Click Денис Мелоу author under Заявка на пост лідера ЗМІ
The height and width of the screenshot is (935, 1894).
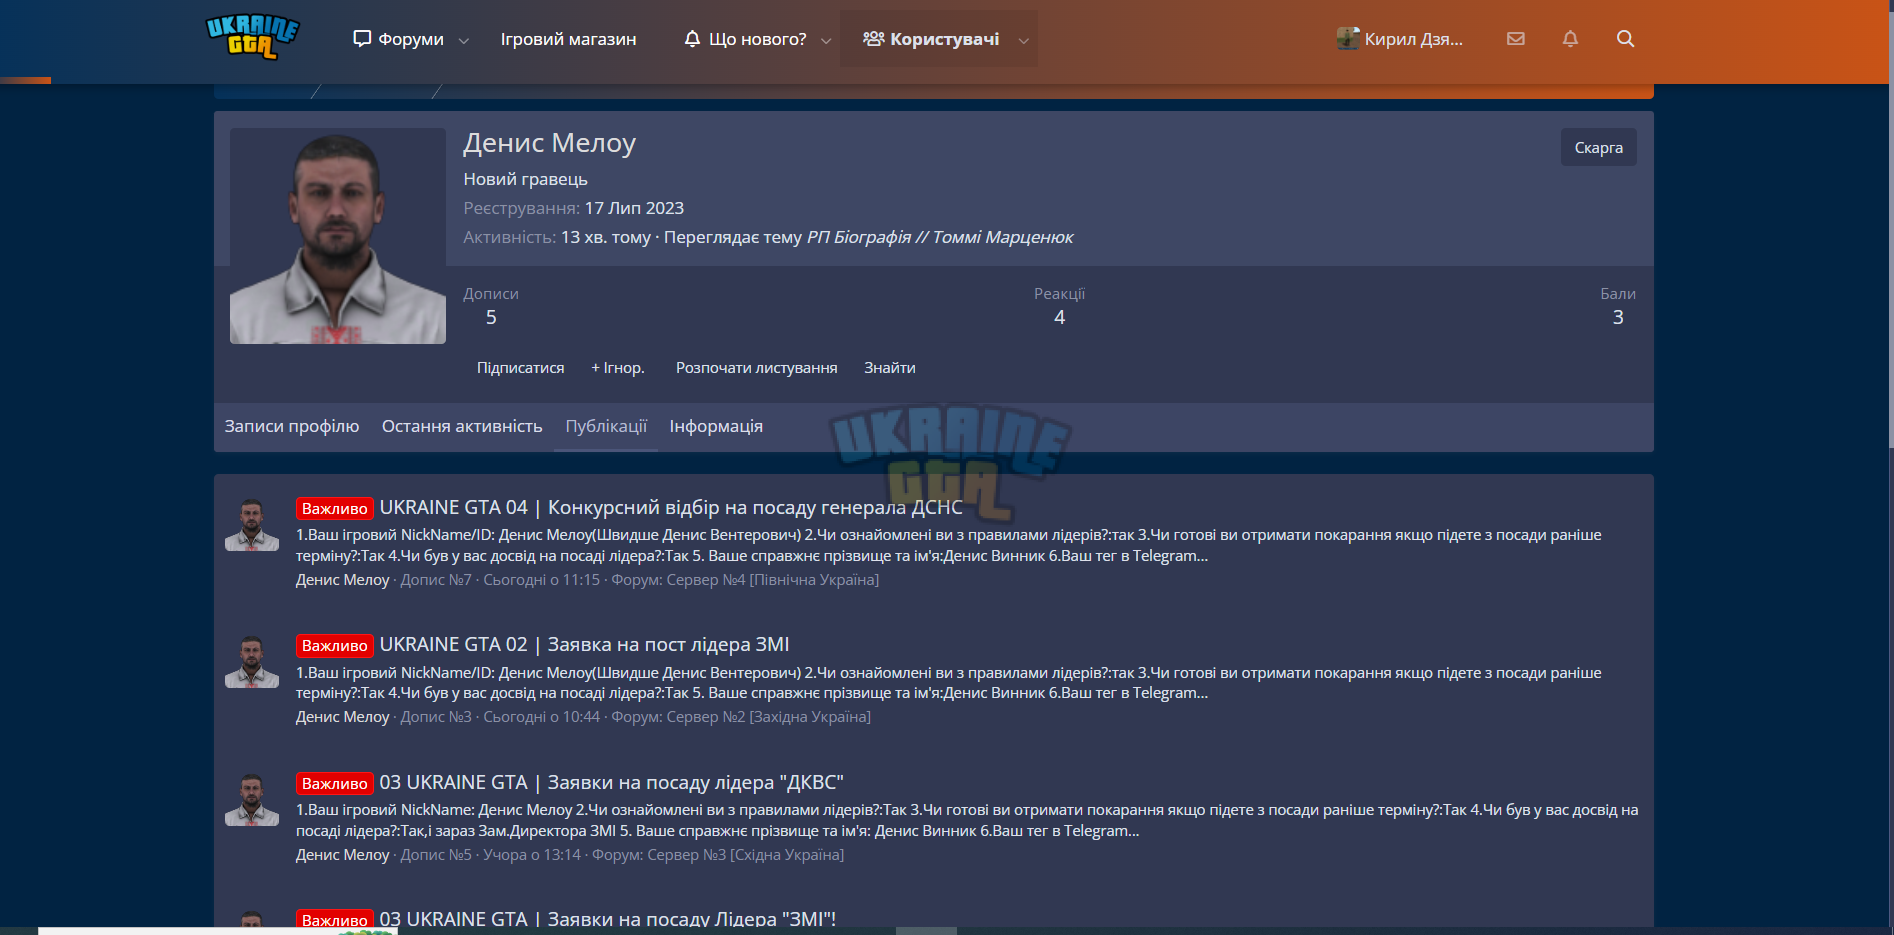[343, 717]
